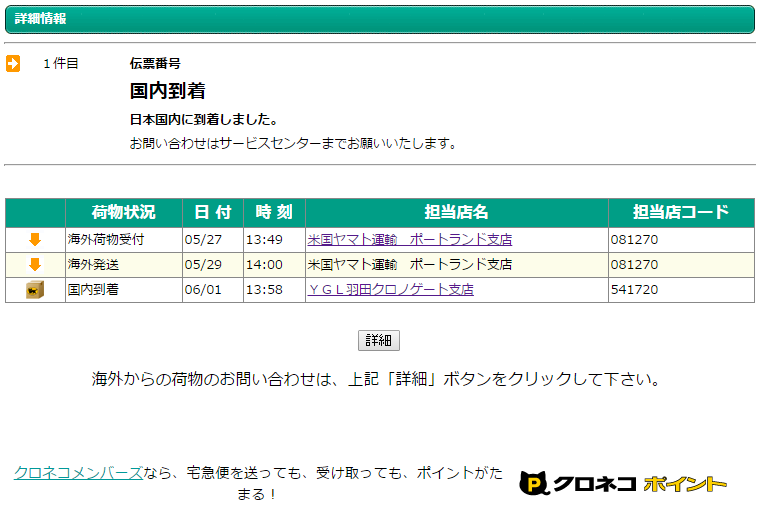Open 米国ヤマト運輸 ポートランド支店 link in 海外荷物受付 row
This screenshot has height=507, width=758.
409,240
